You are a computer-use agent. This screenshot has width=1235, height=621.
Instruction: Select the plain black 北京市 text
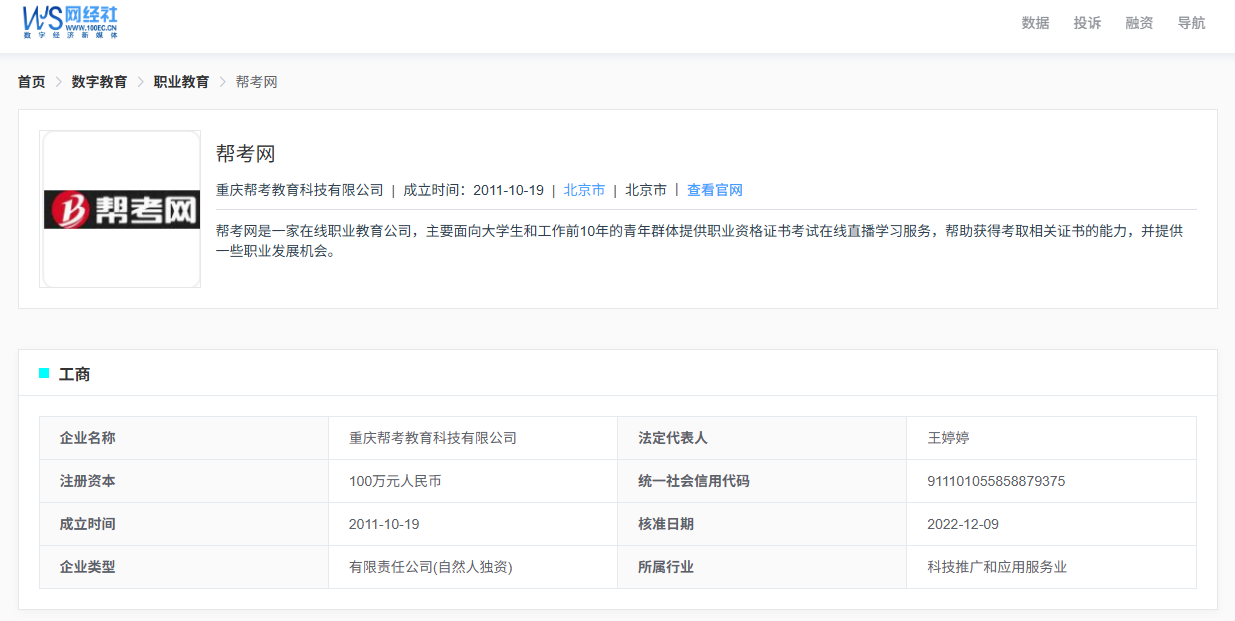click(646, 190)
